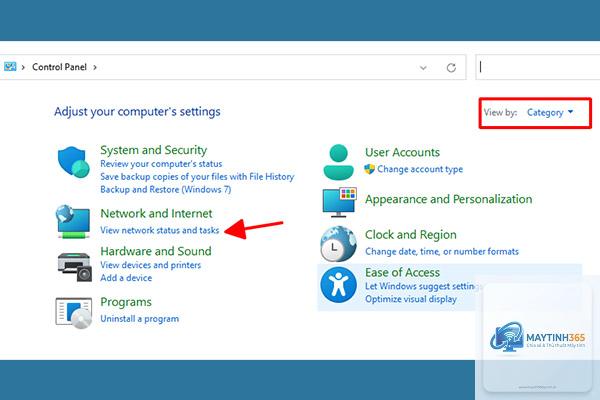Click Change date, time, or number formats
This screenshot has width=600, height=400.
coord(442,251)
